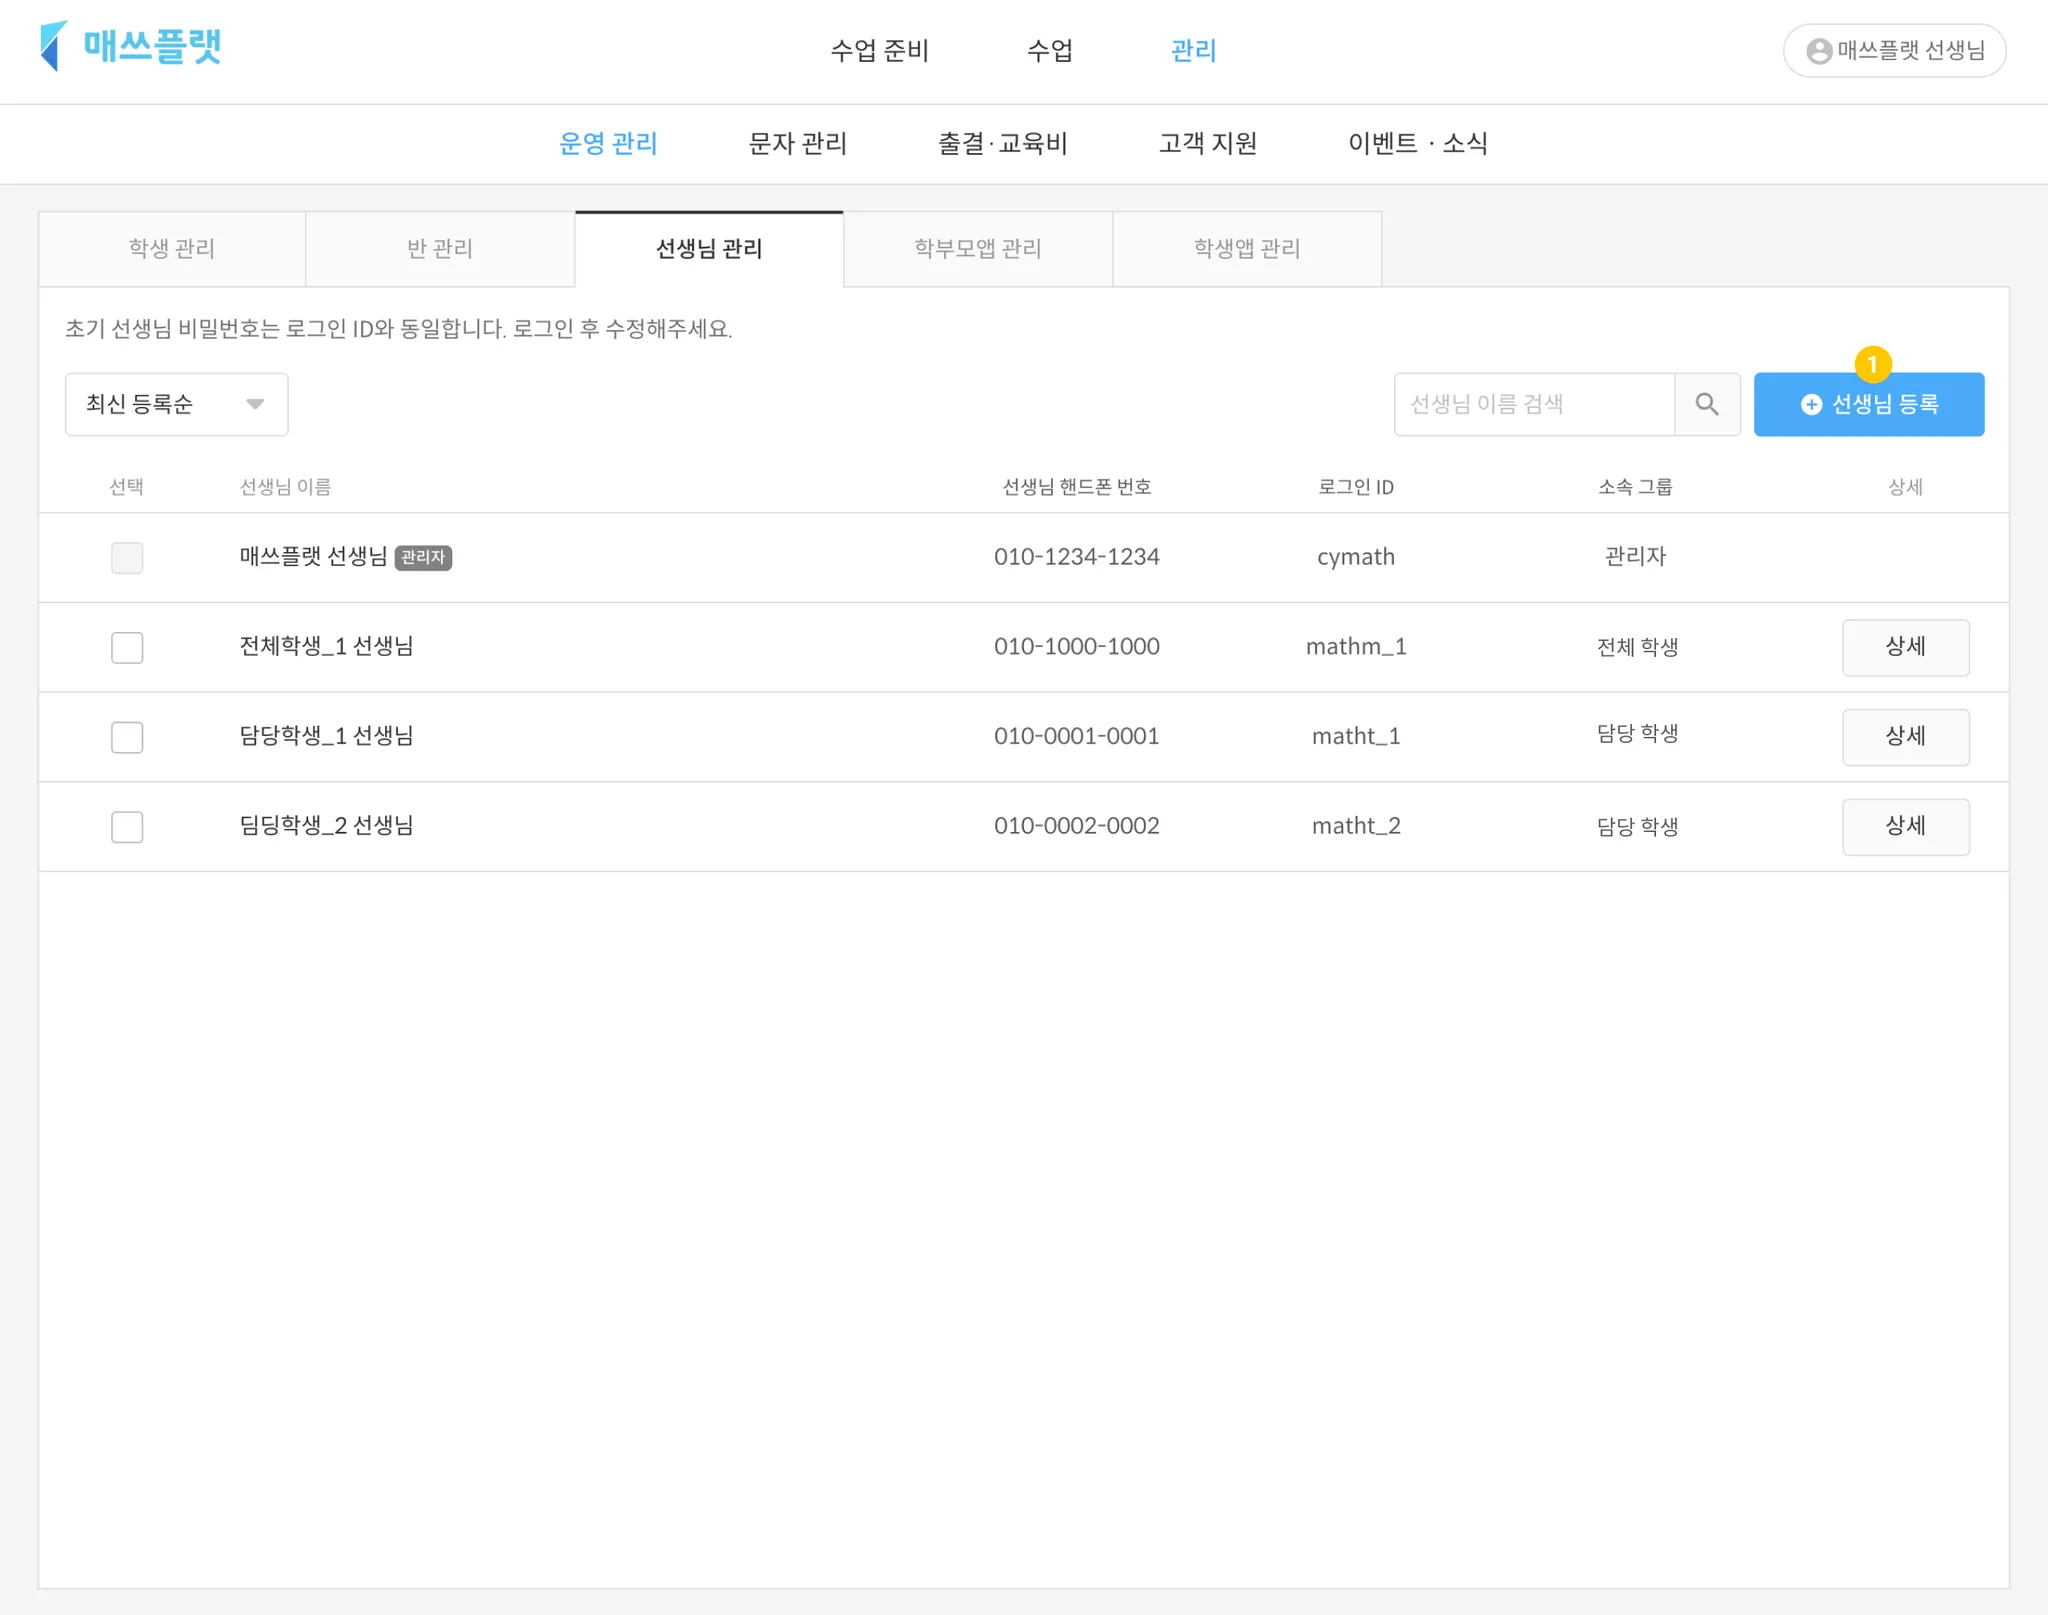Viewport: 2048px width, 1615px height.
Task: Open the 최신 등록순 sort dropdown
Action: 176,404
